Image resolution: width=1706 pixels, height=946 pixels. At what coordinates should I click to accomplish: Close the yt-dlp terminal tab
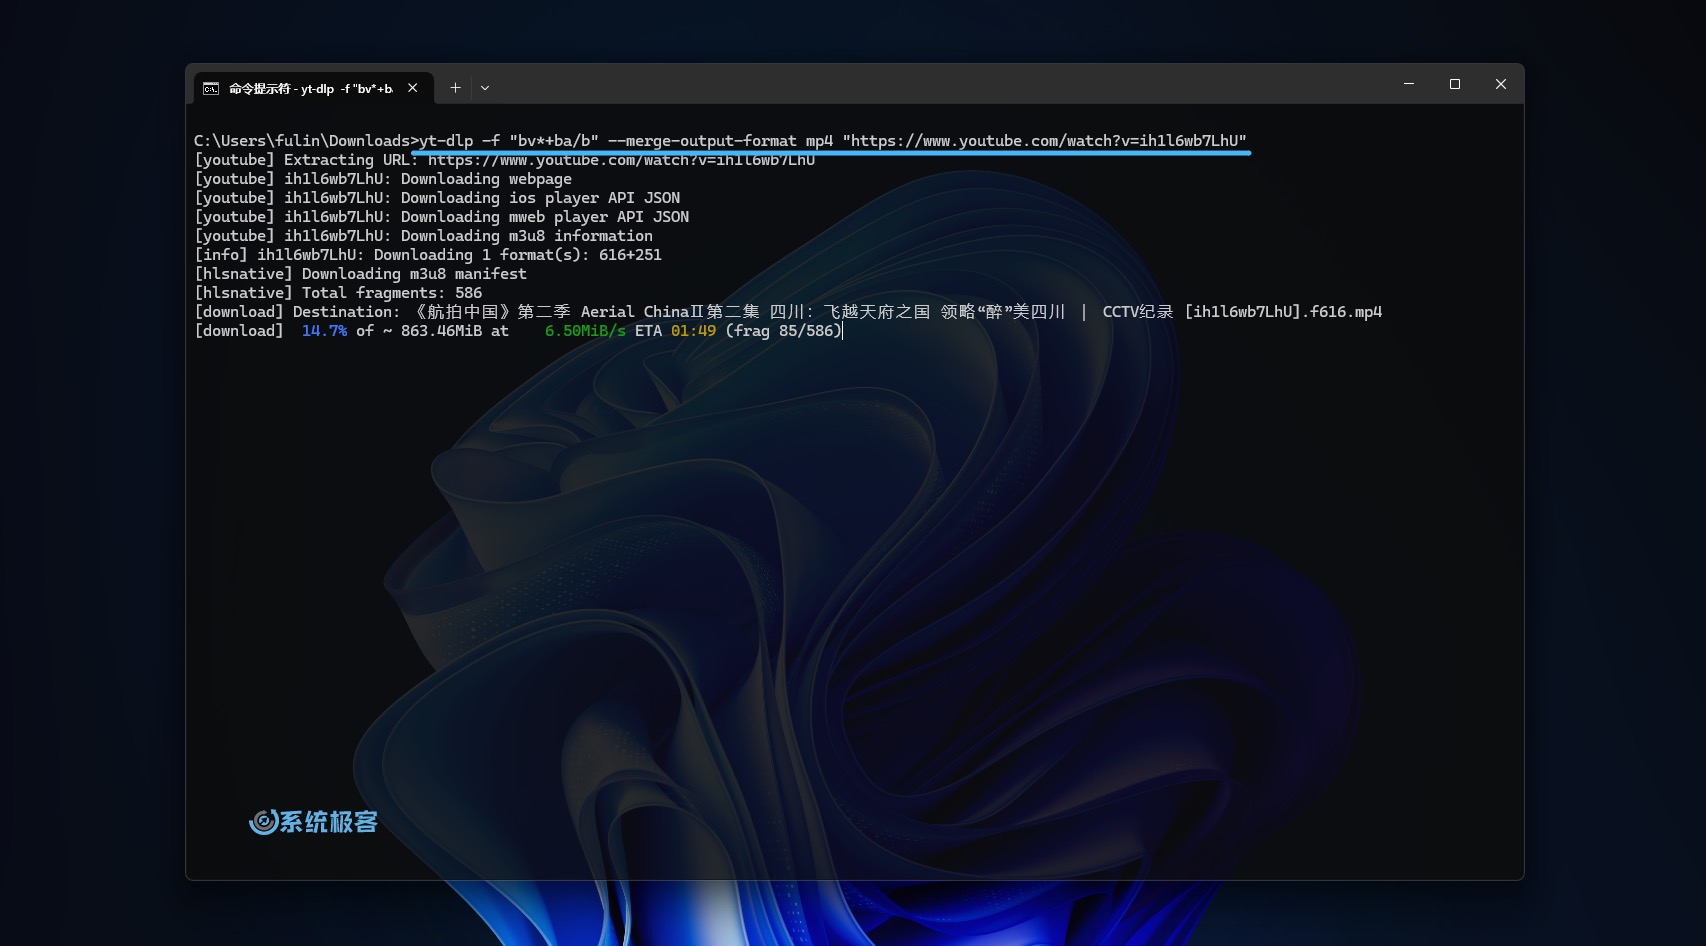pos(412,88)
